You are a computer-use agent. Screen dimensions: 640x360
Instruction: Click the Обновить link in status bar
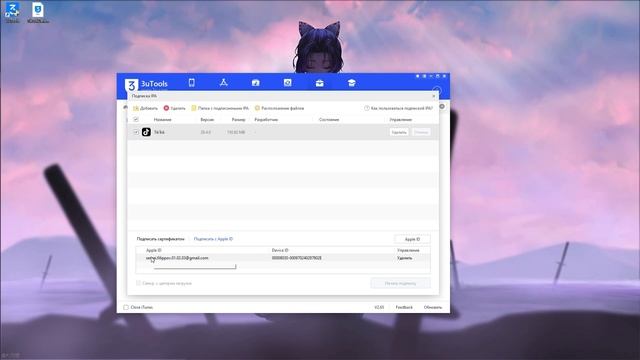(x=433, y=307)
